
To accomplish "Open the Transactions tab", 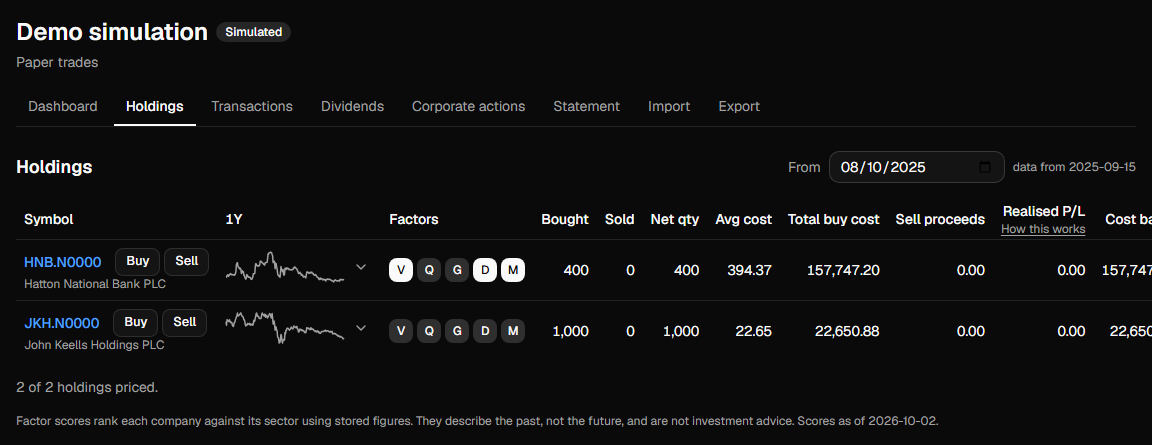I will pyautogui.click(x=252, y=106).
